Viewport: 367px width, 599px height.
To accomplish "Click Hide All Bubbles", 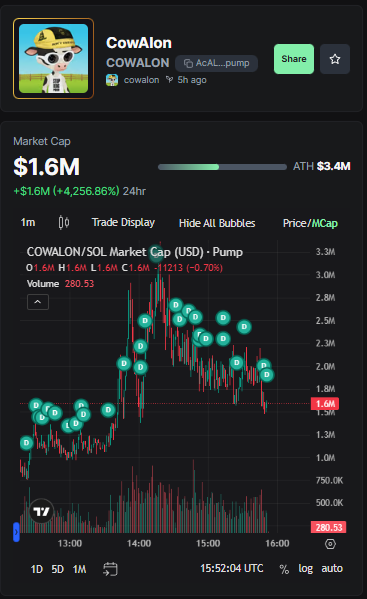I will (x=217, y=223).
